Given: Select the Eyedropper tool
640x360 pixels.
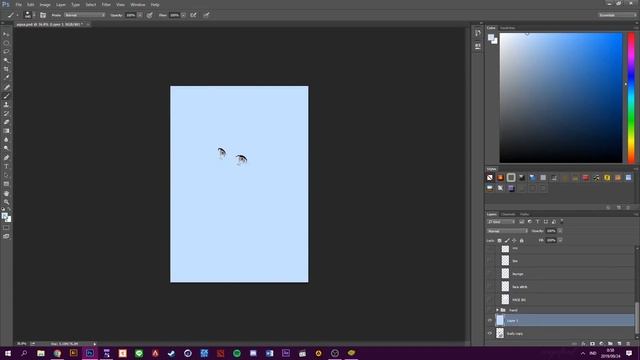Looking at the screenshot, I should click(6, 78).
